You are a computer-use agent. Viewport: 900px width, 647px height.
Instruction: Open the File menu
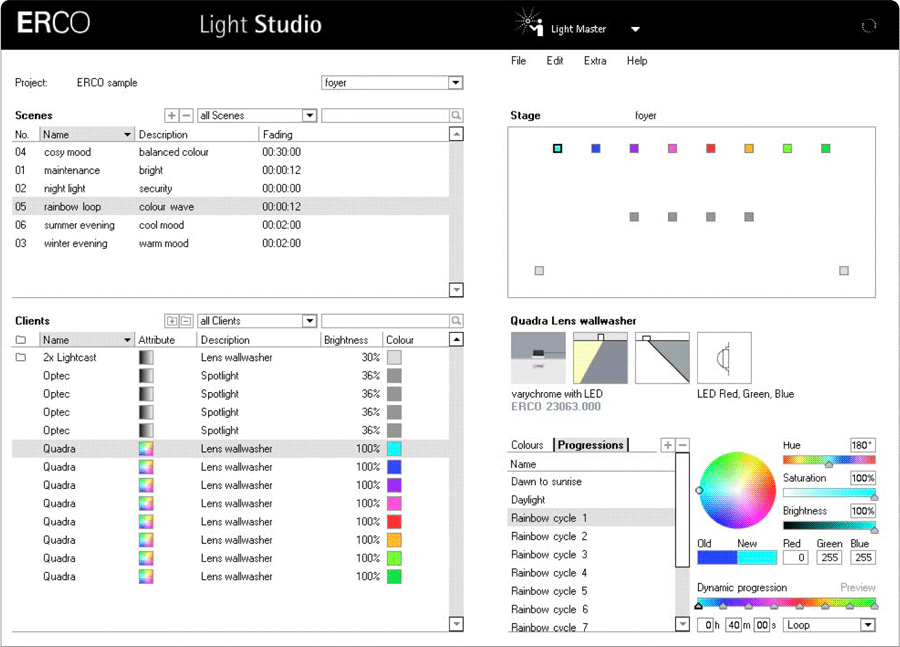[x=518, y=61]
